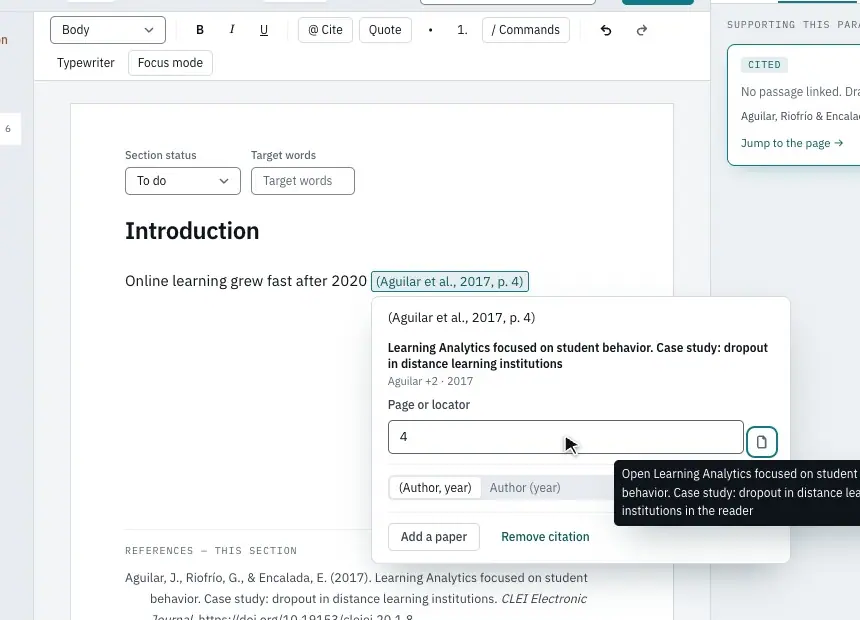Switch to Author (year) citation format
The width and height of the screenshot is (860, 620).
pyautogui.click(x=525, y=488)
